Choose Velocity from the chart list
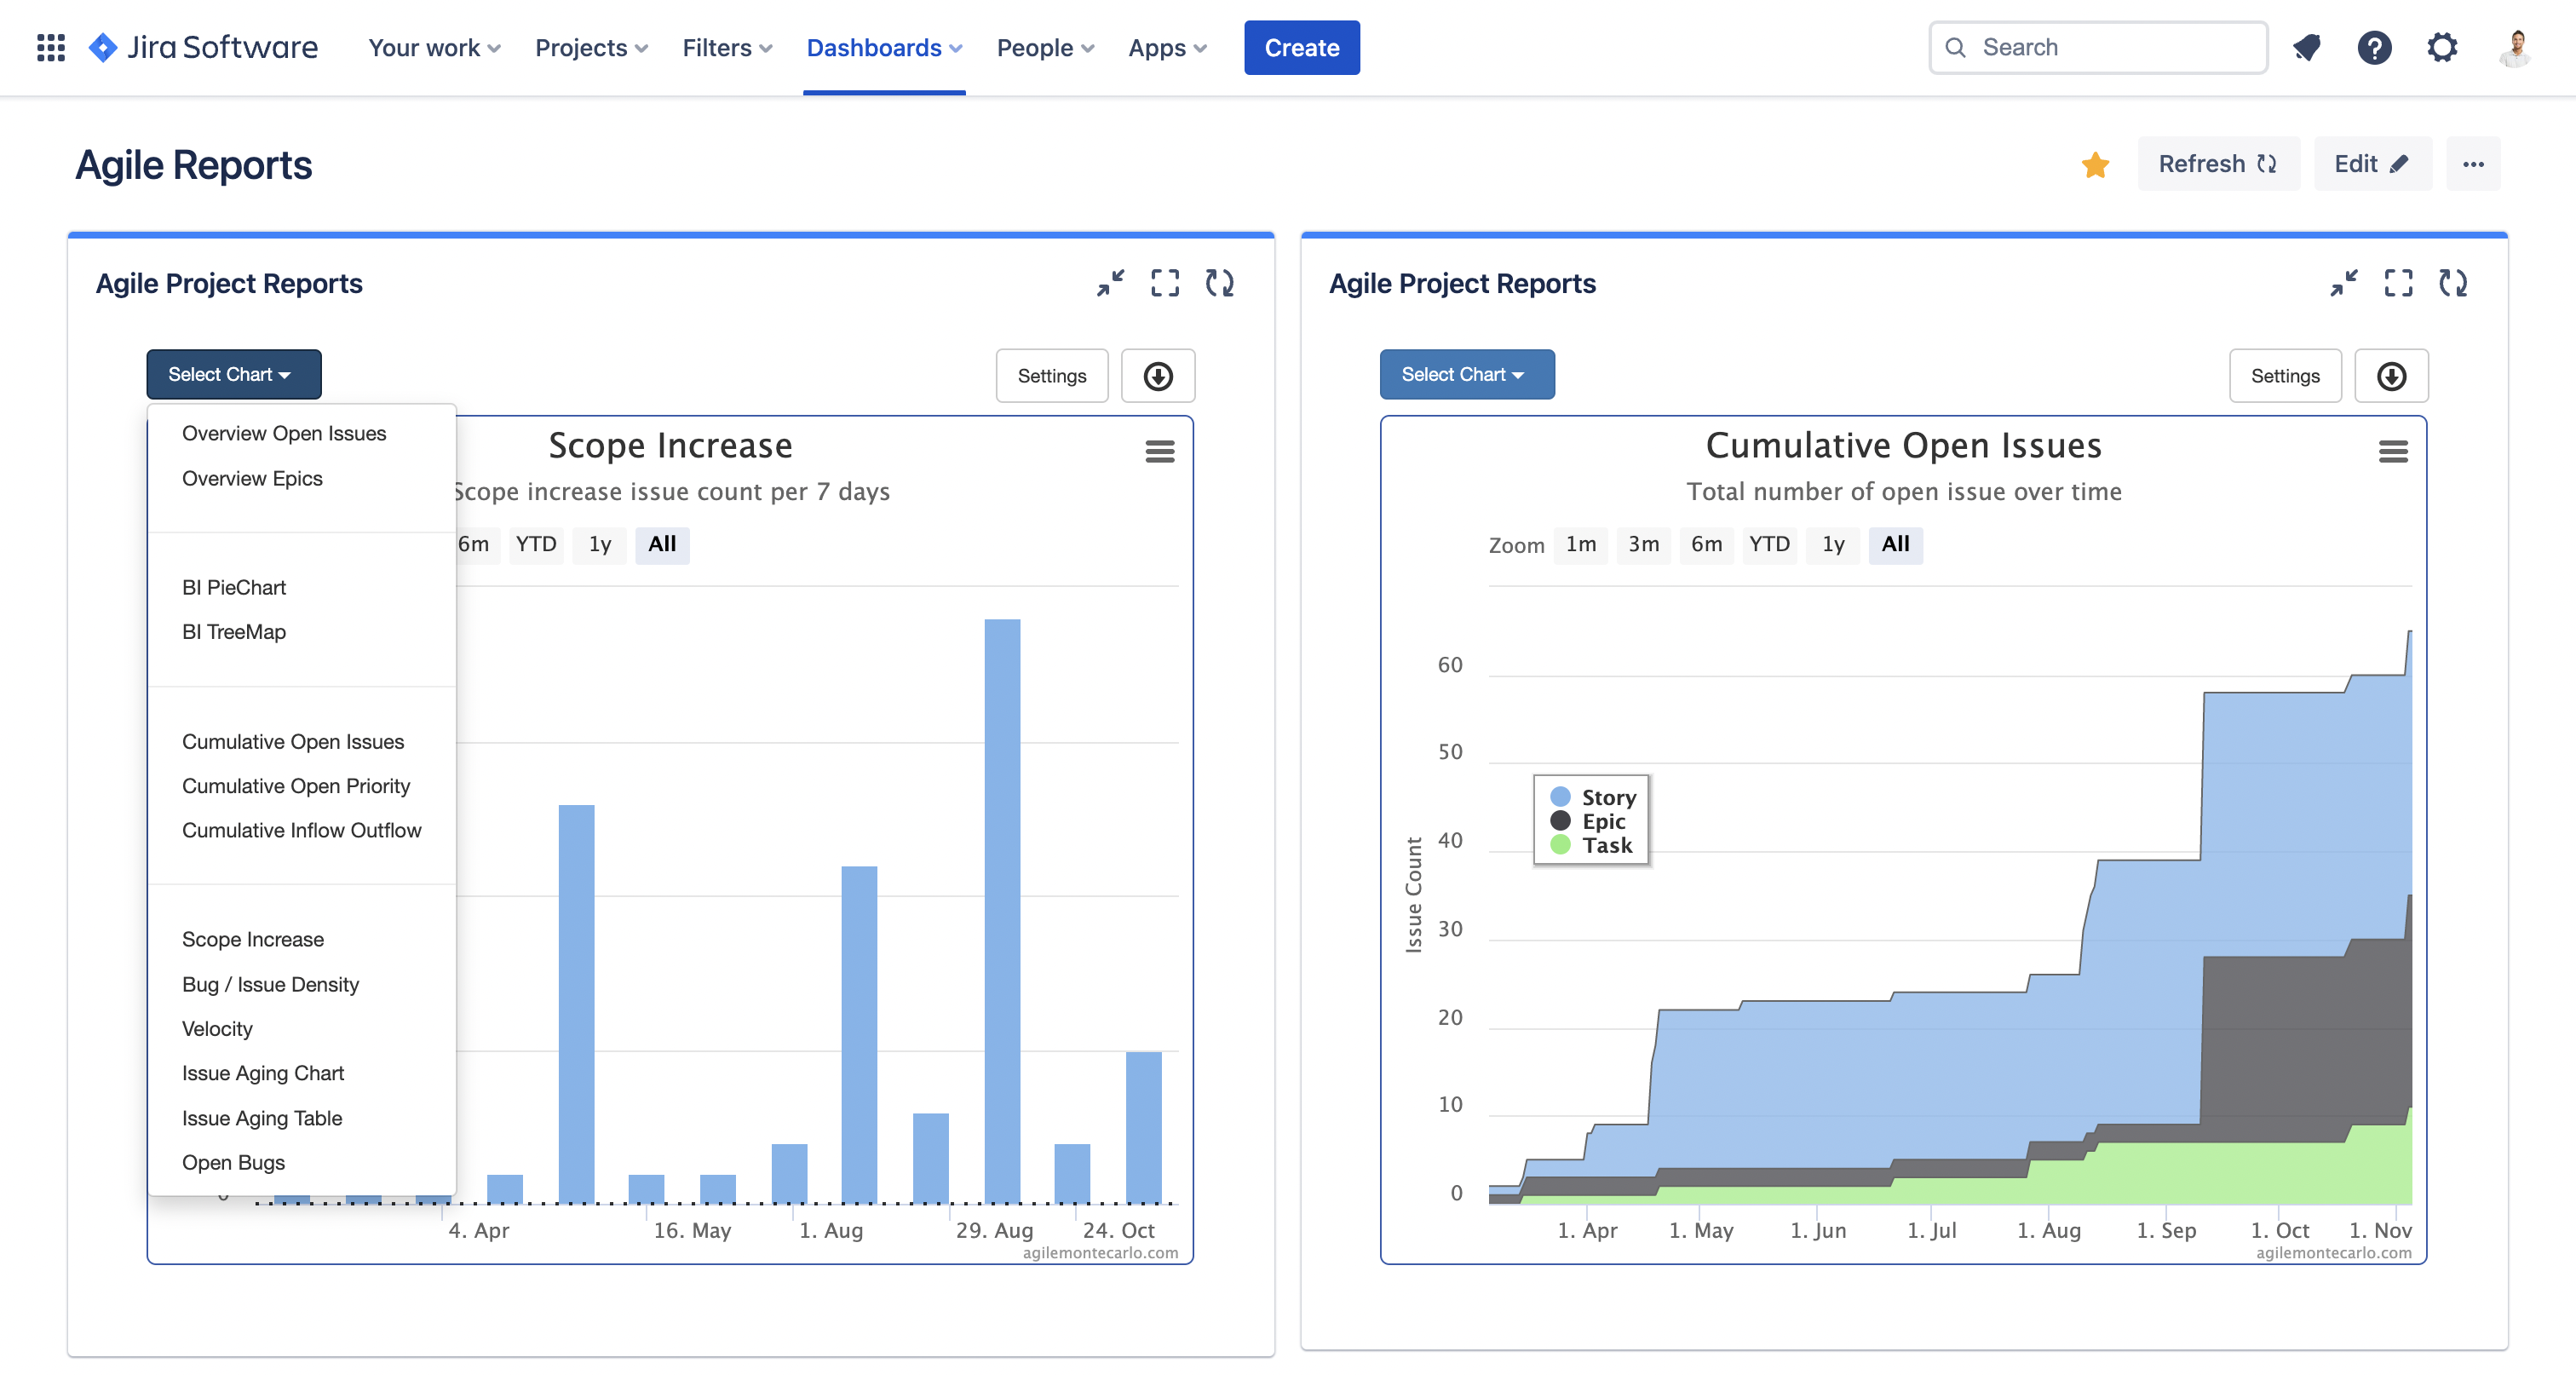The image size is (2576, 1375). click(x=217, y=1028)
